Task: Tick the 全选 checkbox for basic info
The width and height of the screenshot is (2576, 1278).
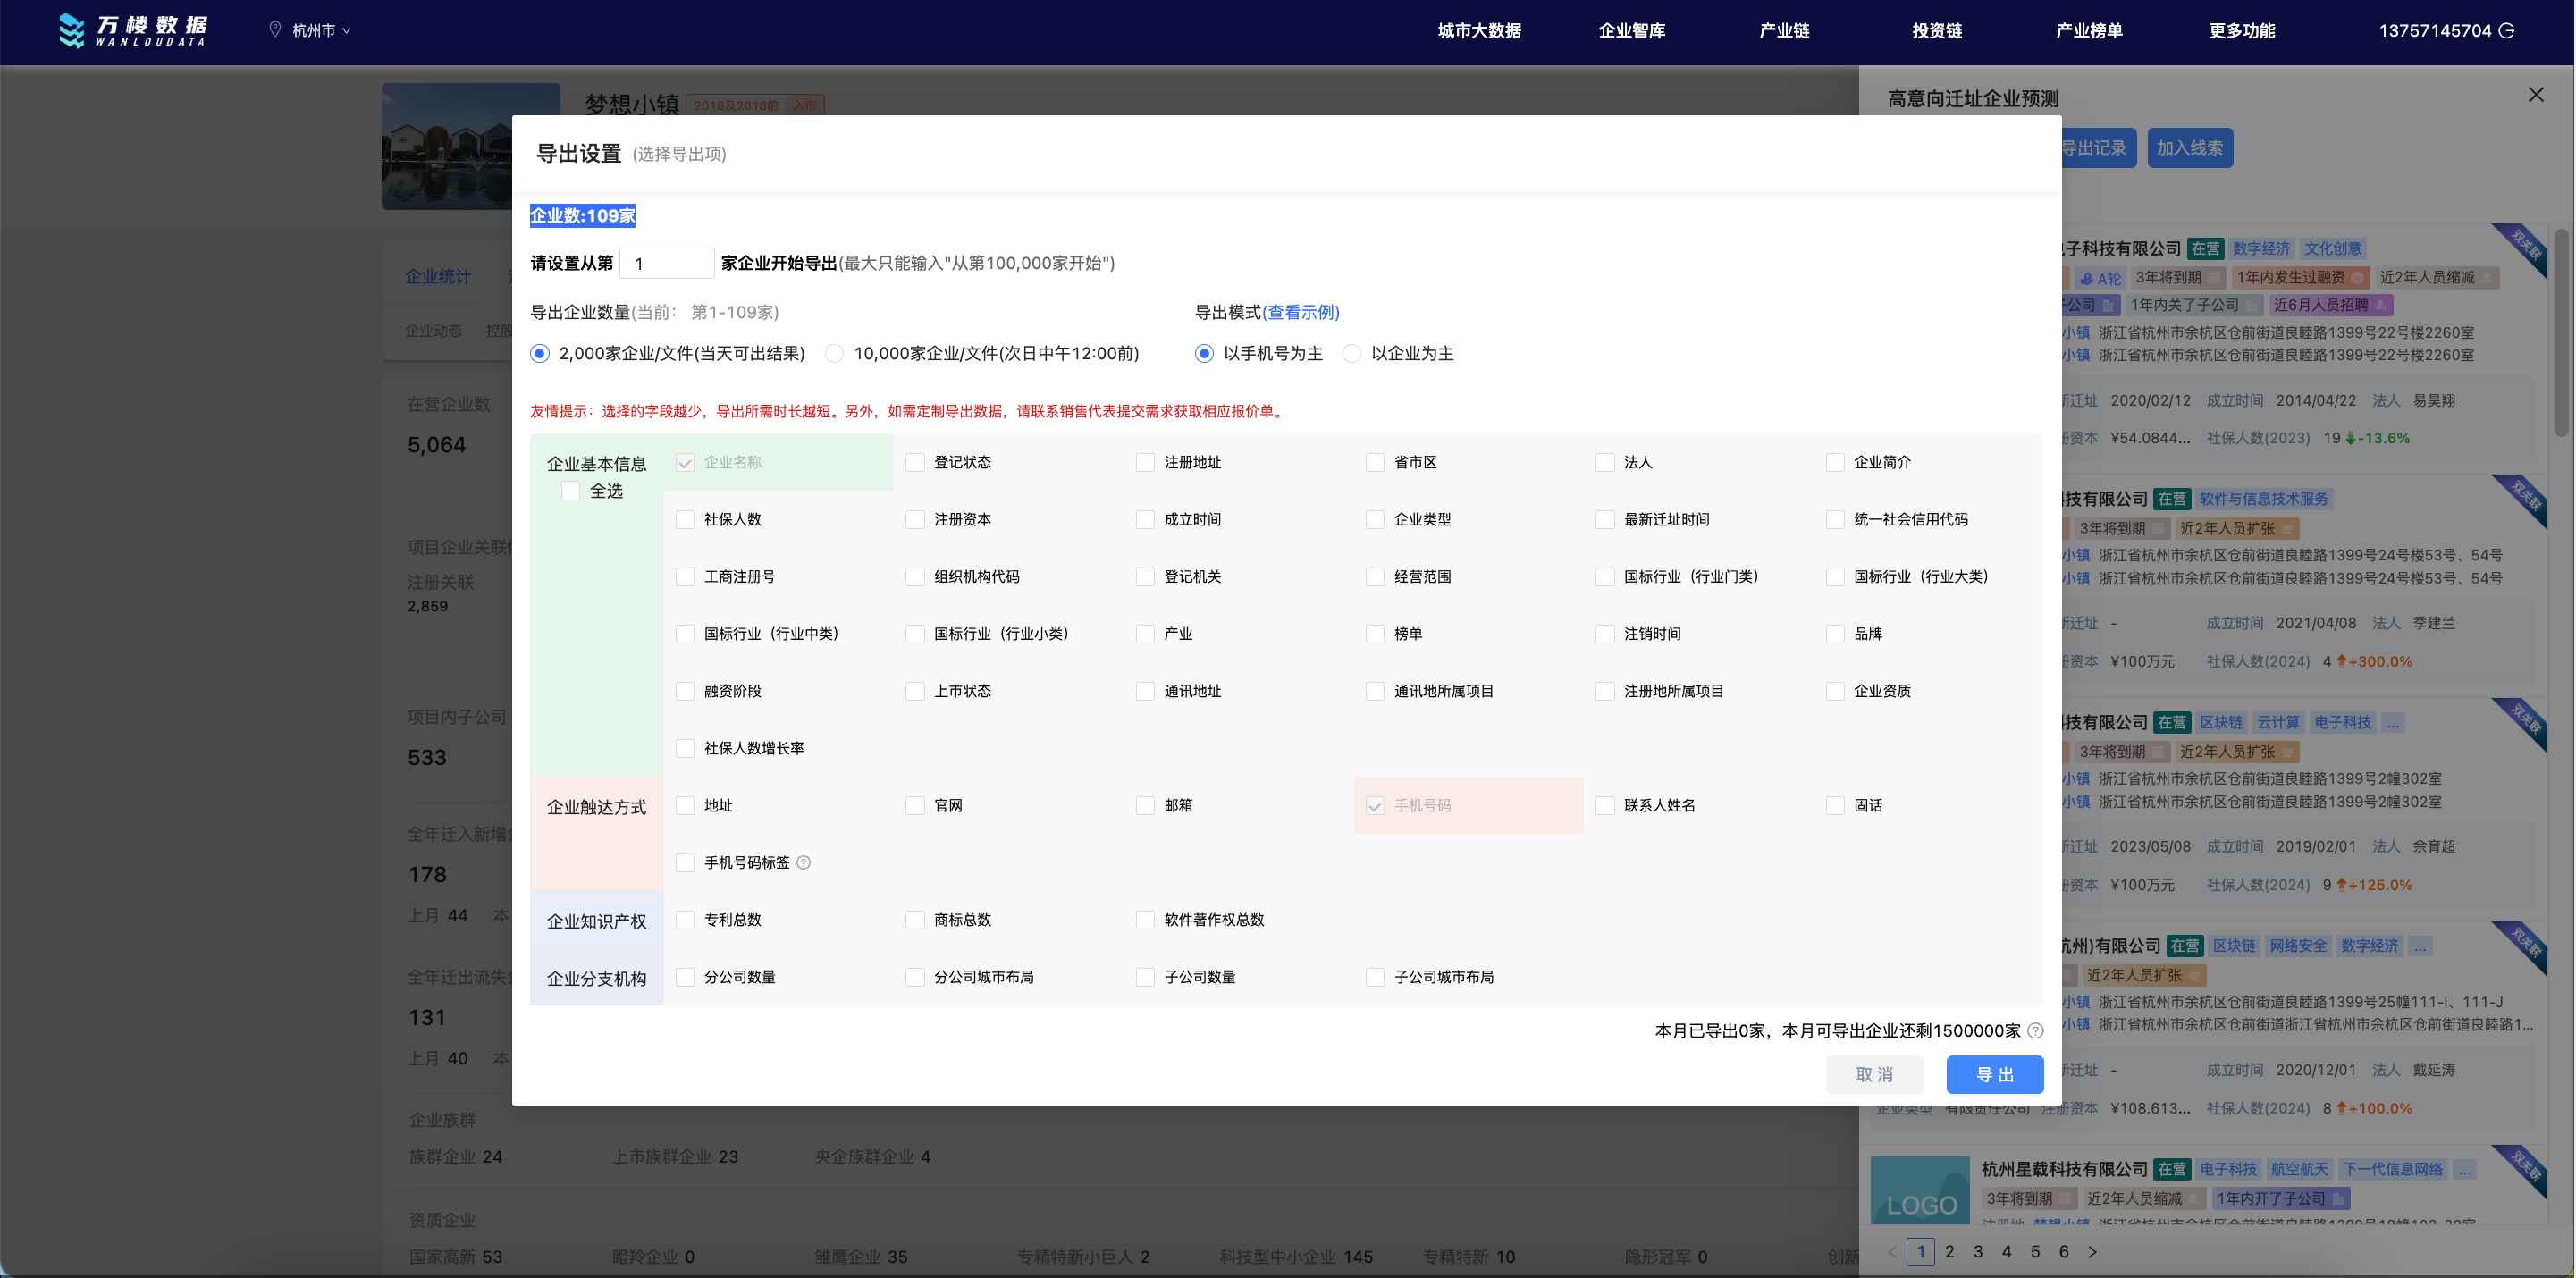Action: (571, 491)
